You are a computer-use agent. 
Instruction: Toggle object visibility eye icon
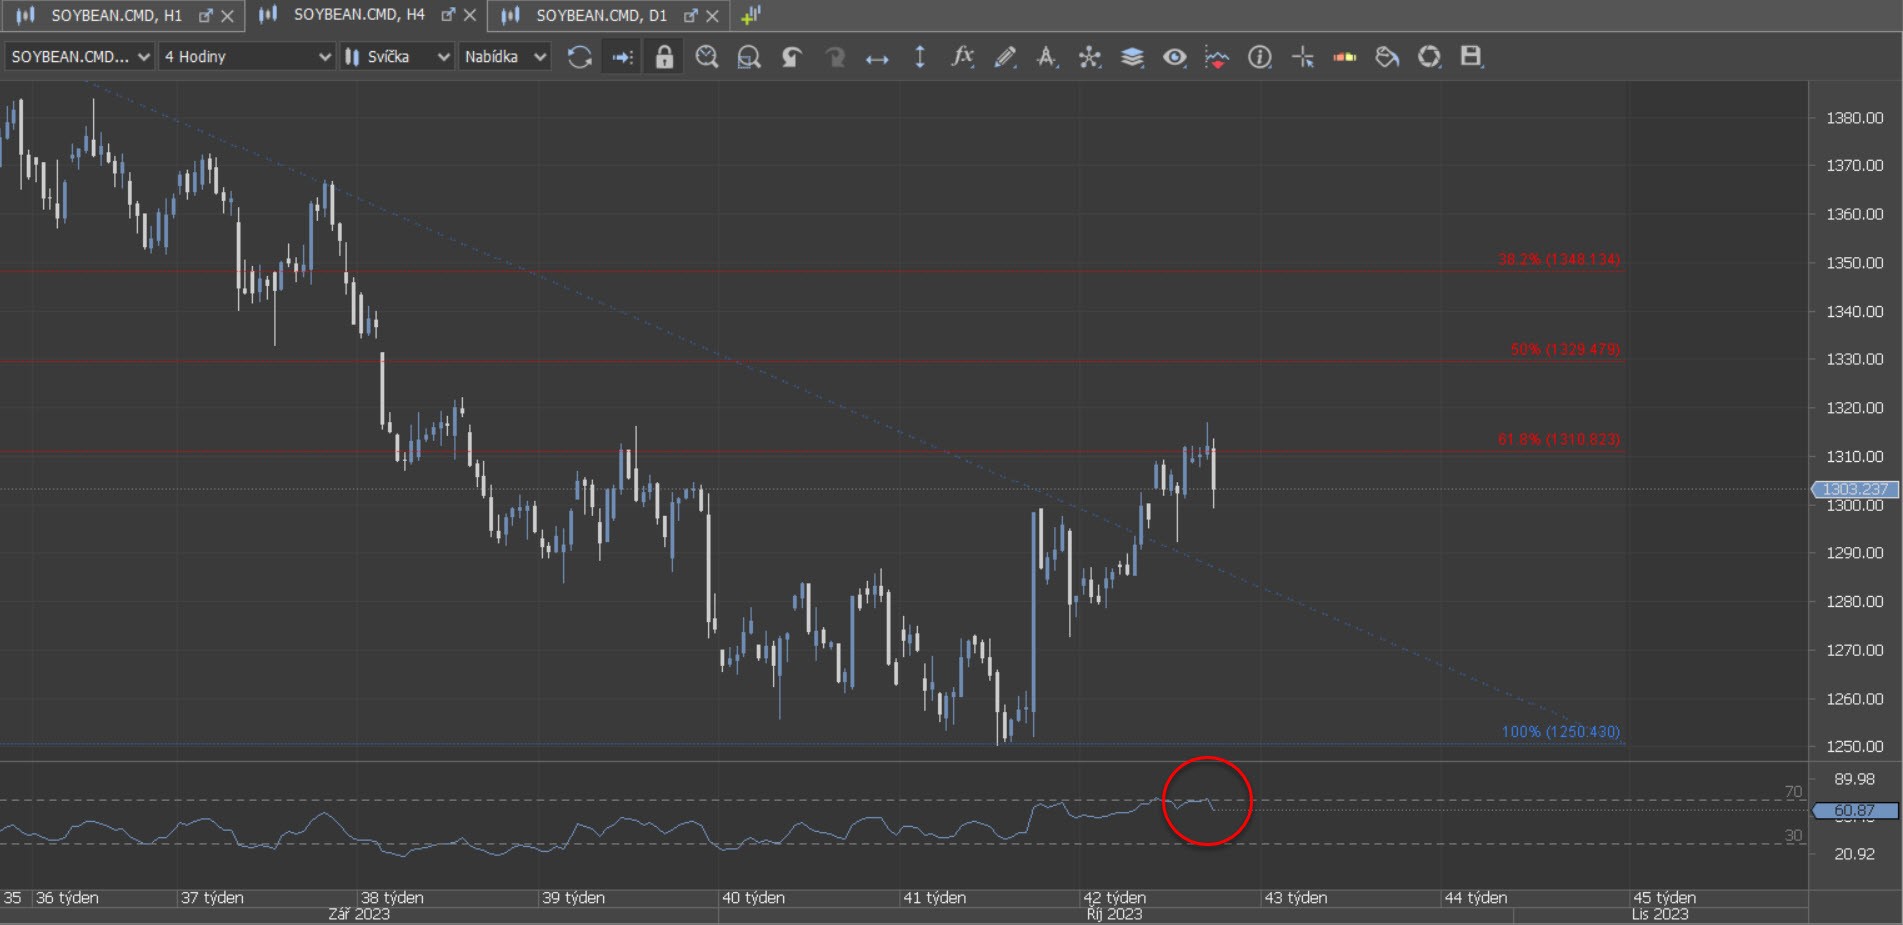pyautogui.click(x=1174, y=57)
